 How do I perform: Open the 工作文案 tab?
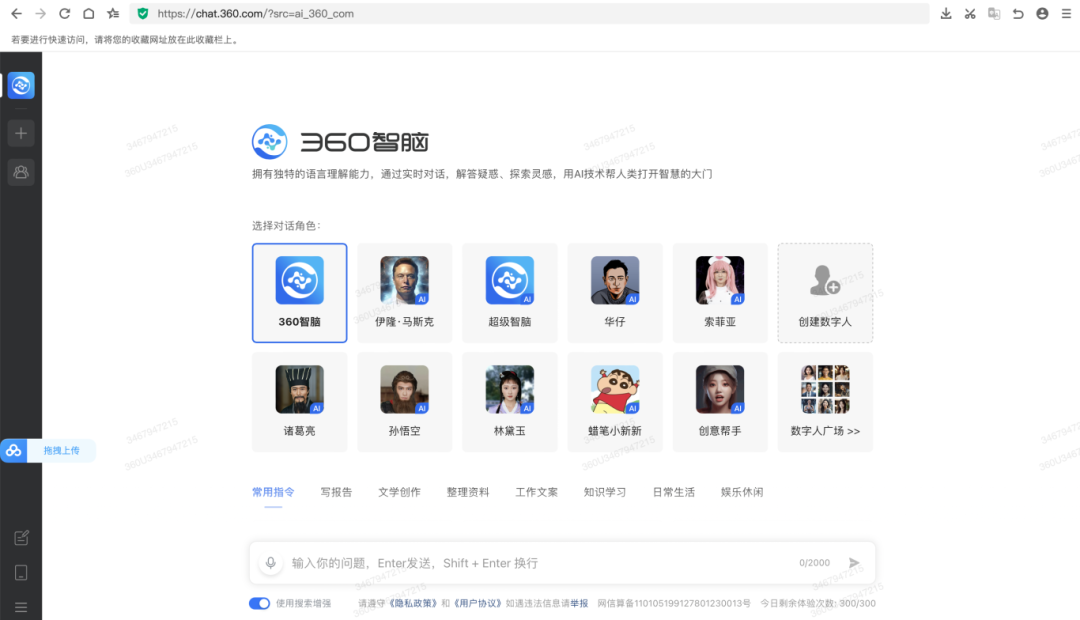(x=537, y=492)
